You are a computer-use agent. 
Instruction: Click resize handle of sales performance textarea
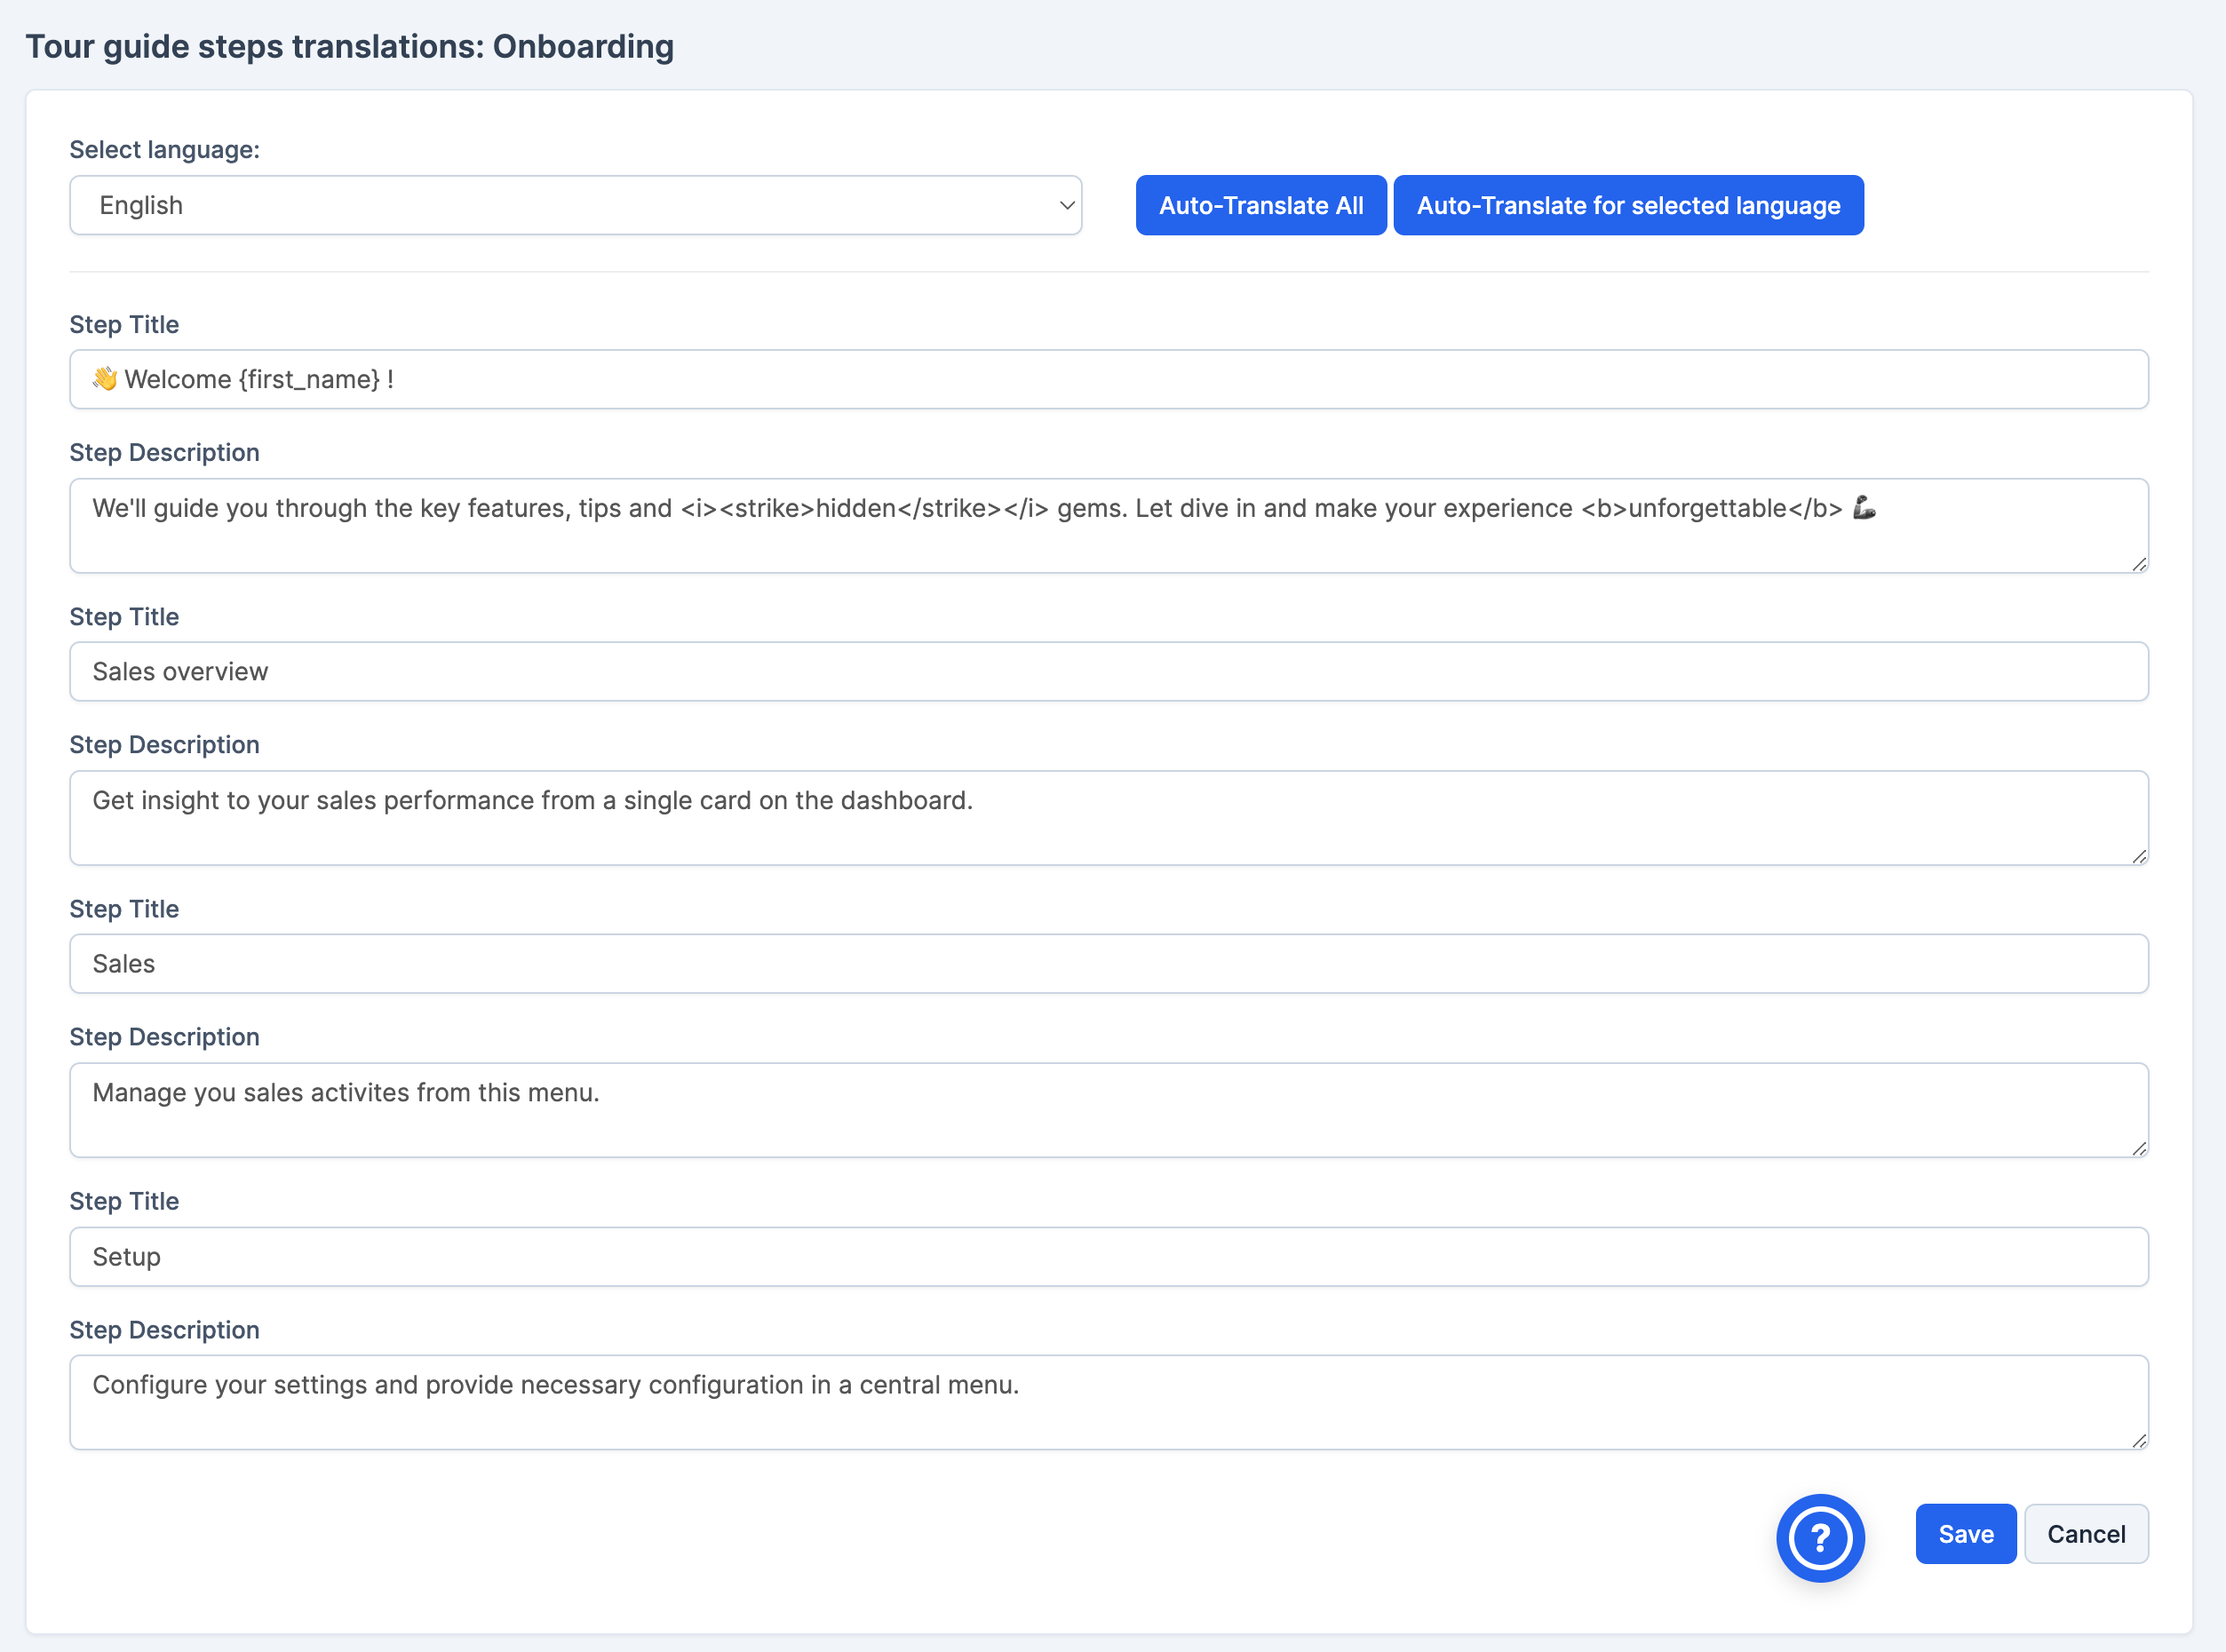coord(2139,857)
